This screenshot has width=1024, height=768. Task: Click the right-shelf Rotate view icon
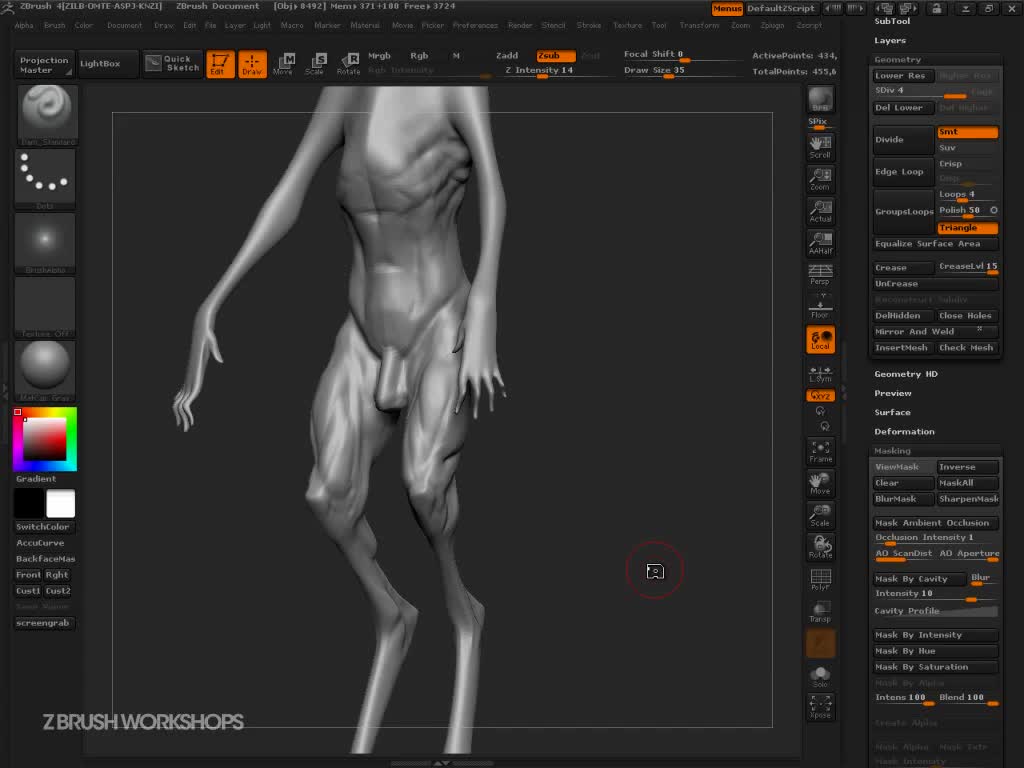point(820,547)
